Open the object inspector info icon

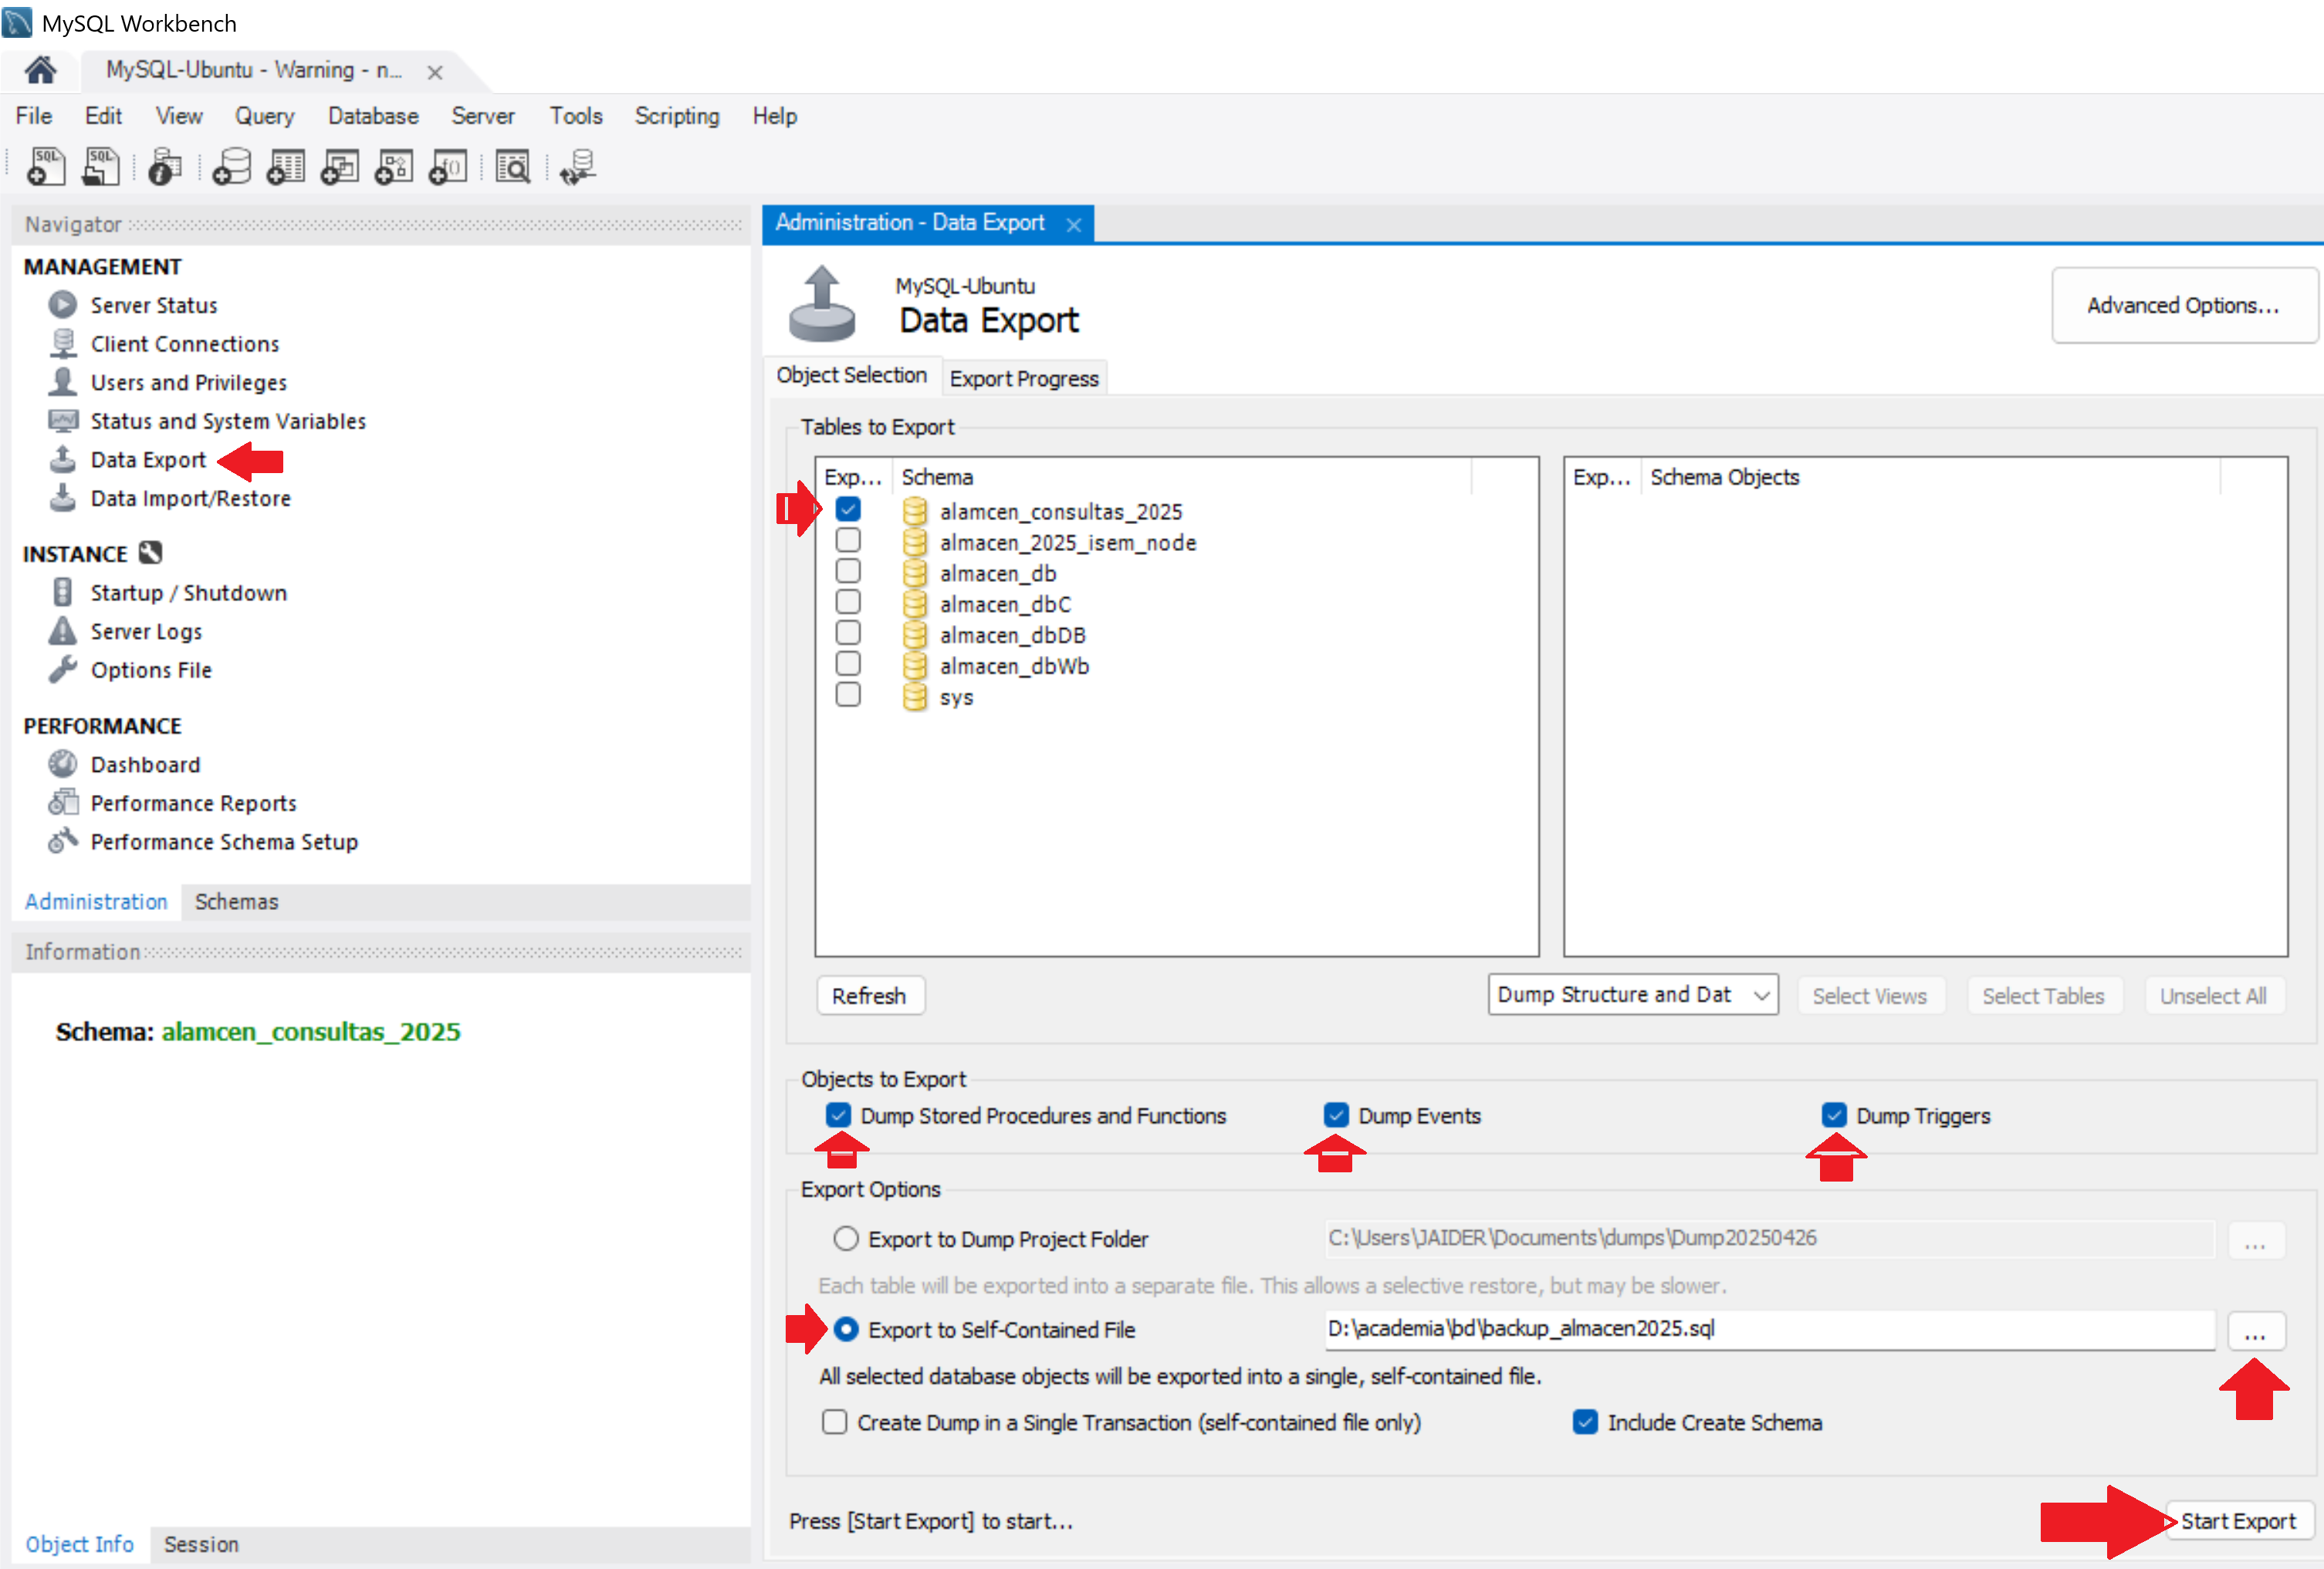[x=165, y=167]
